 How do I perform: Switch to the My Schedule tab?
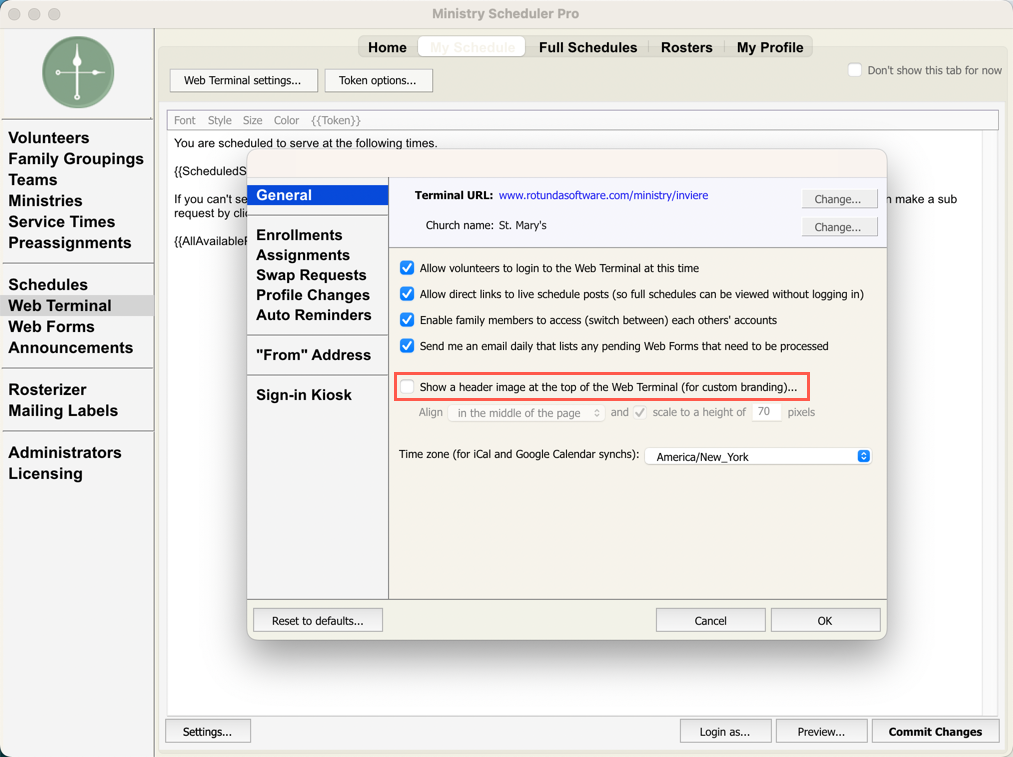[x=472, y=47]
